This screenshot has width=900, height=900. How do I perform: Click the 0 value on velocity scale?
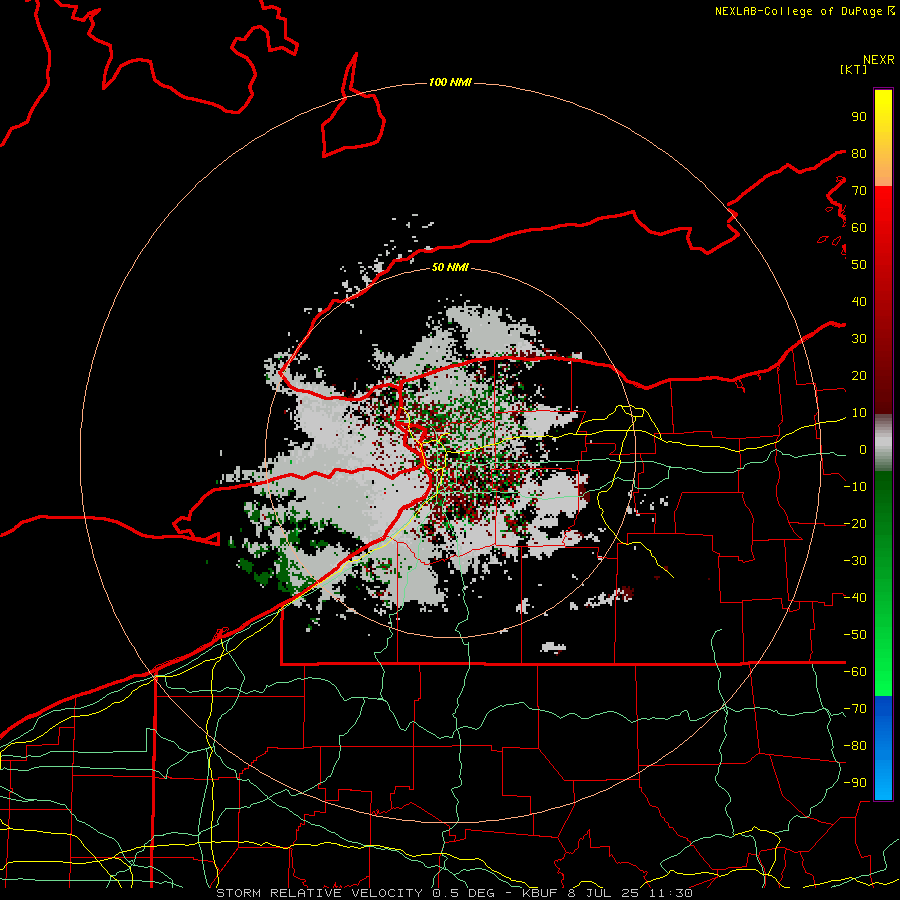[x=863, y=450]
